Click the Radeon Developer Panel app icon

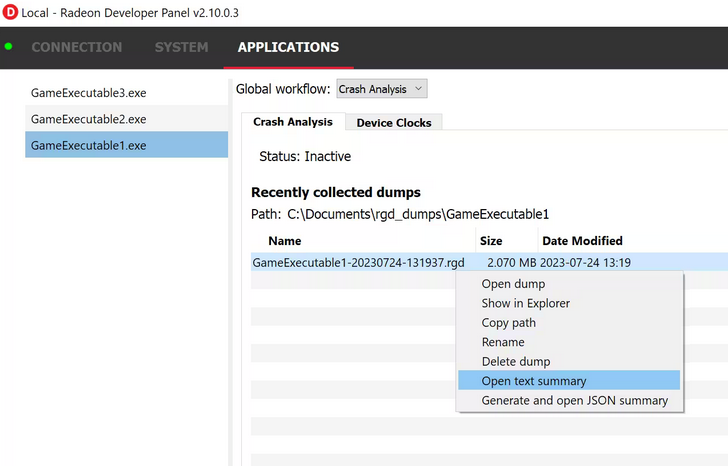12,13
